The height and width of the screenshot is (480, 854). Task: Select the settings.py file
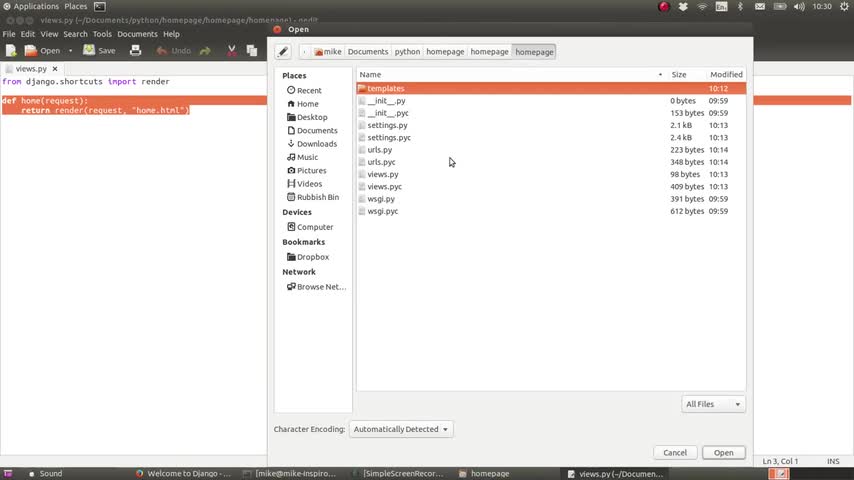pyautogui.click(x=551, y=125)
